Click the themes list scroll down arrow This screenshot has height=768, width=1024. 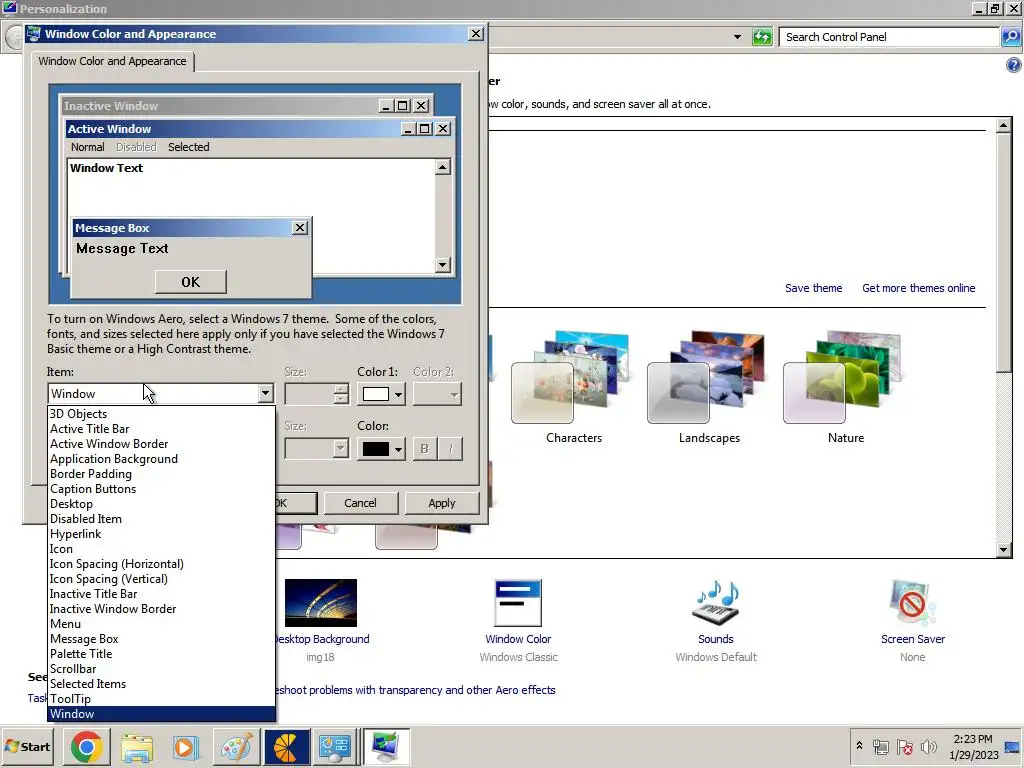pos(1004,550)
